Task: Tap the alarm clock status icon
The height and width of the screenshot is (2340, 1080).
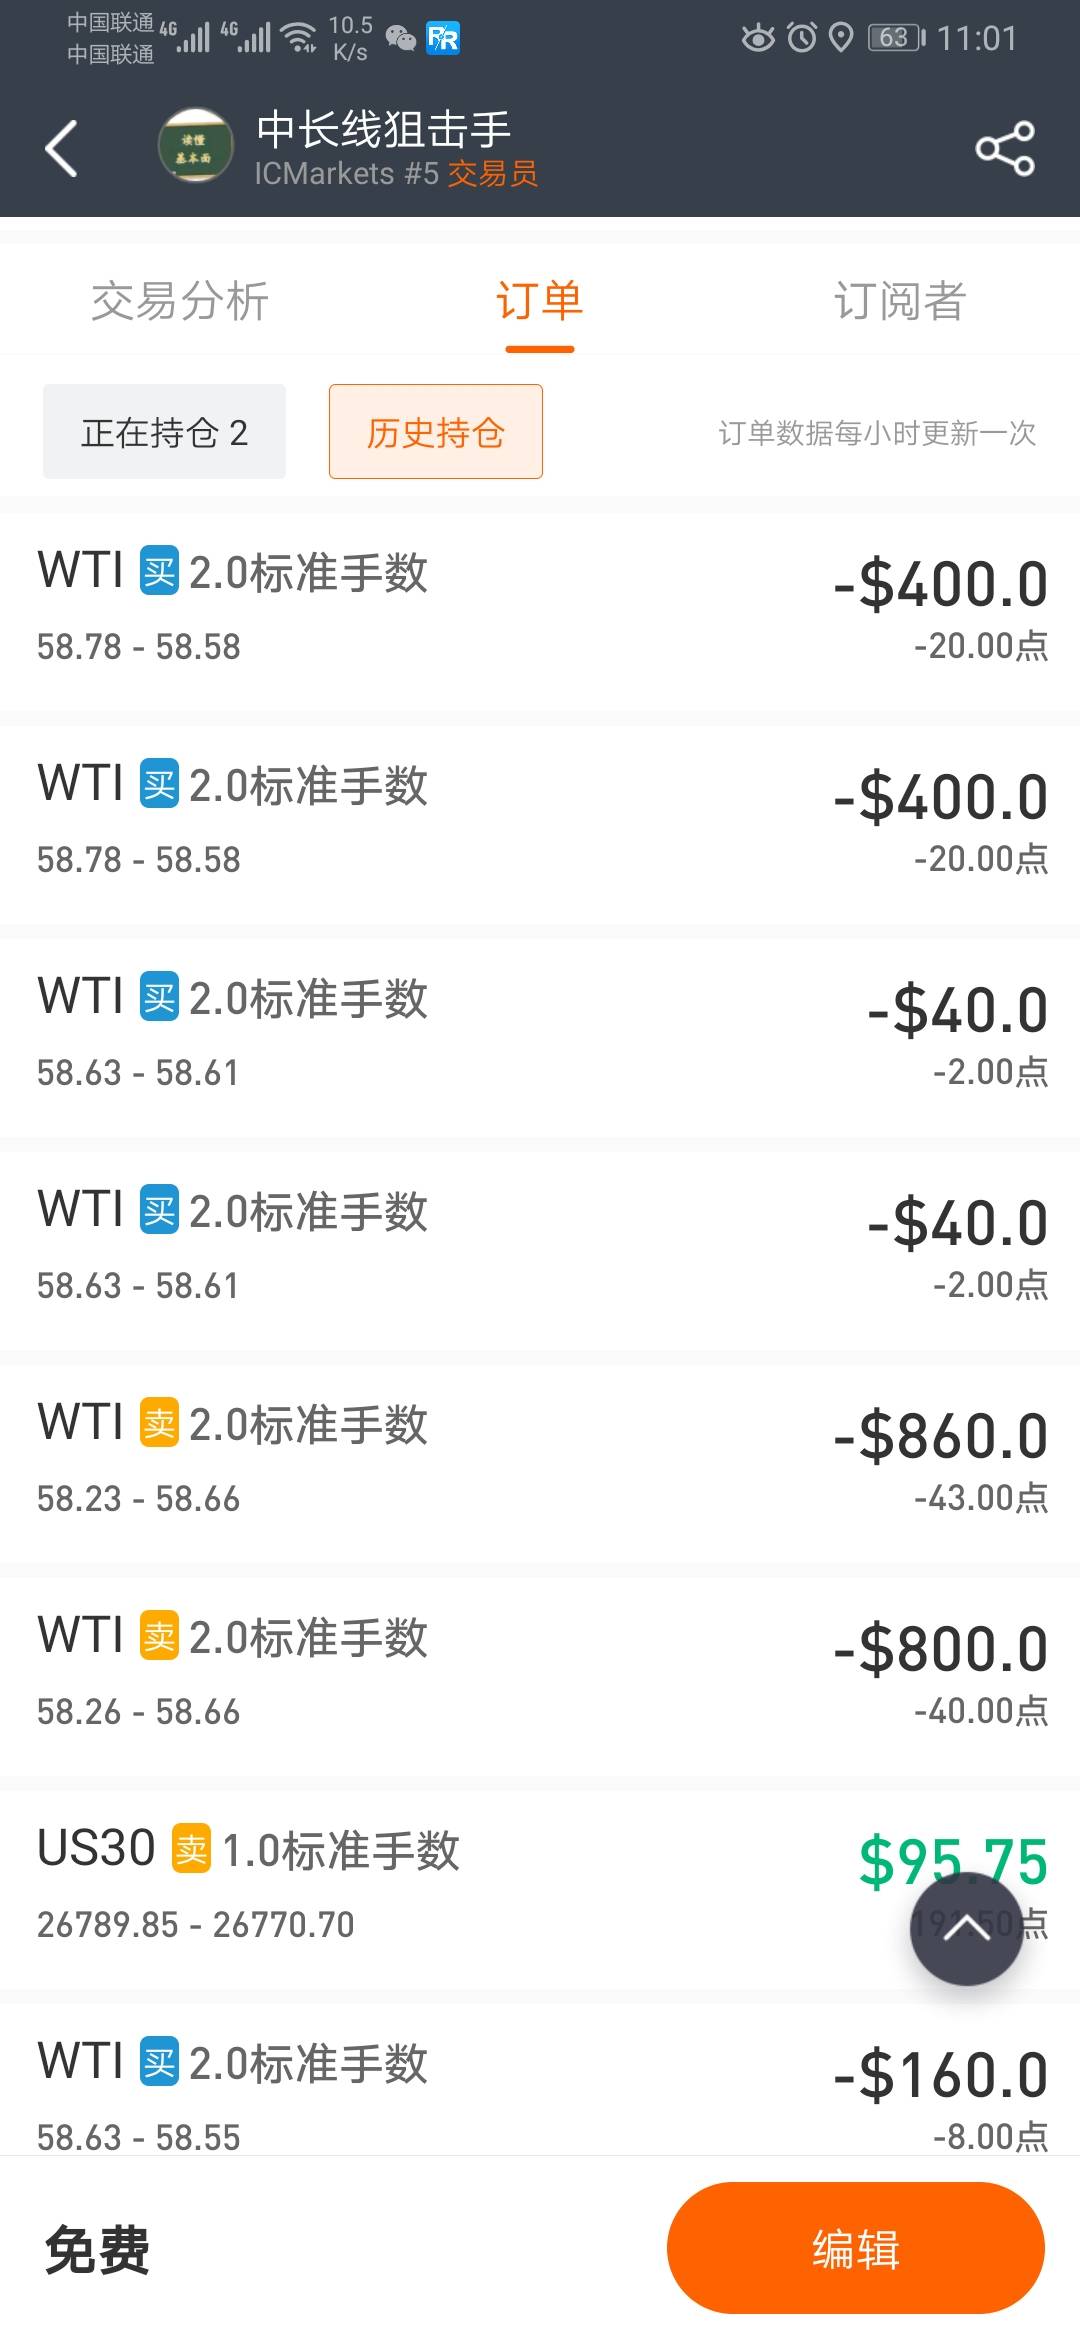Action: coord(802,38)
